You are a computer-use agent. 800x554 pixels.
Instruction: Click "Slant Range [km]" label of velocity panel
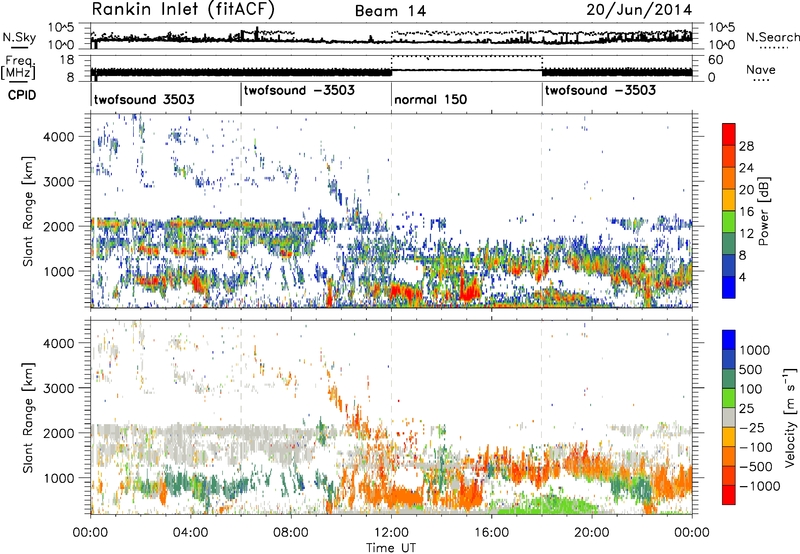tap(28, 417)
